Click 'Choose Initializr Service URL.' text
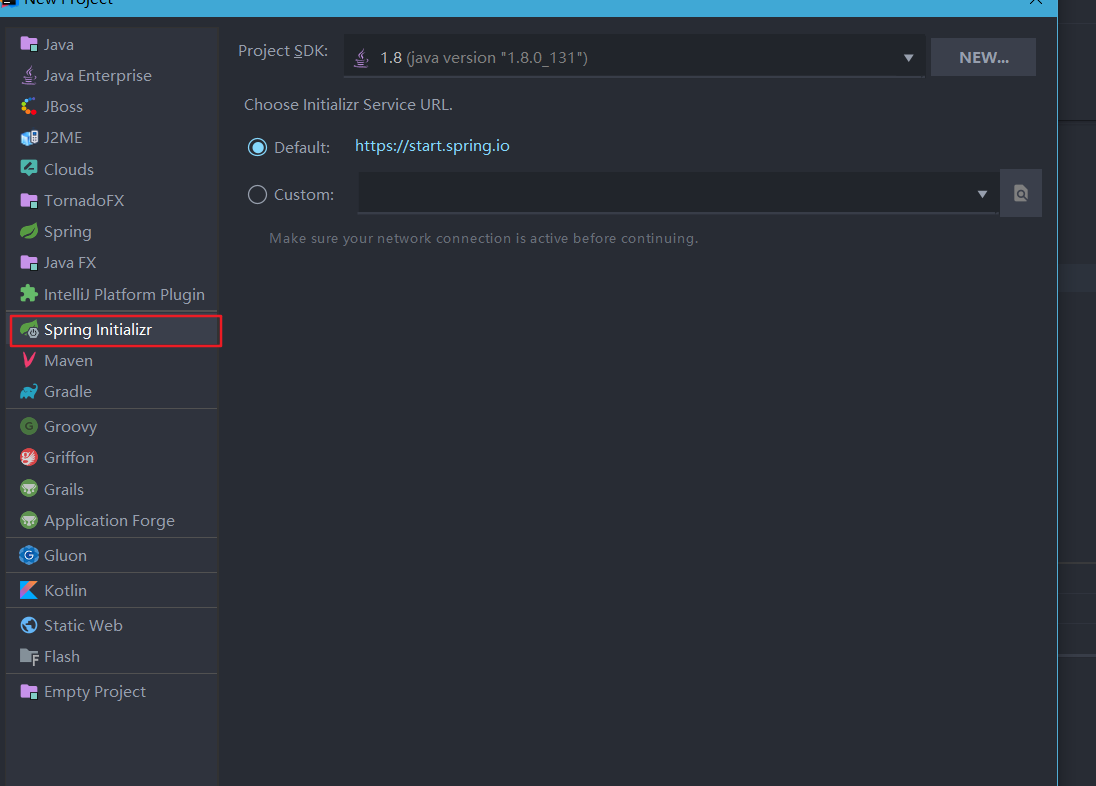The width and height of the screenshot is (1096, 786). pyautogui.click(x=348, y=105)
